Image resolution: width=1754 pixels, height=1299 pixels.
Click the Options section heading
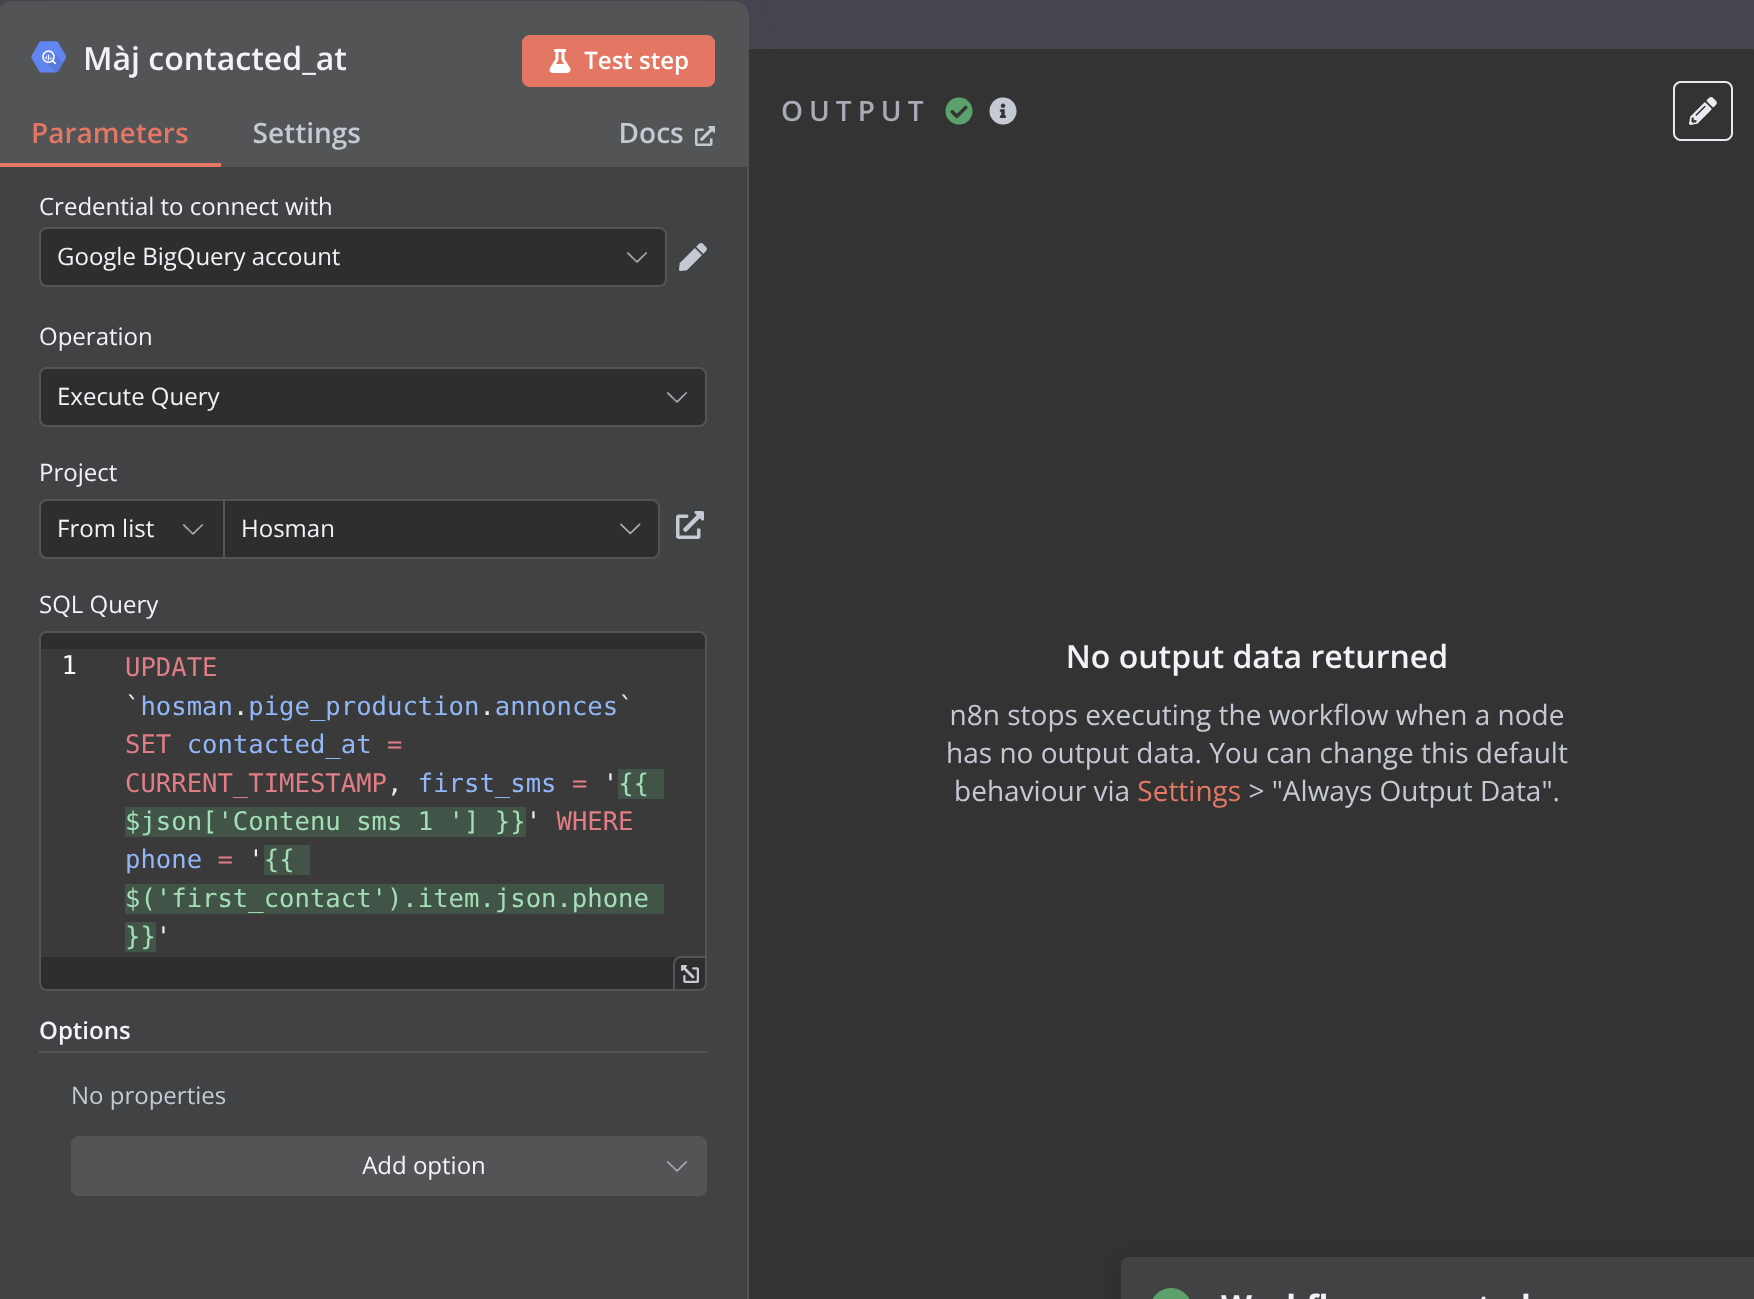[85, 1031]
